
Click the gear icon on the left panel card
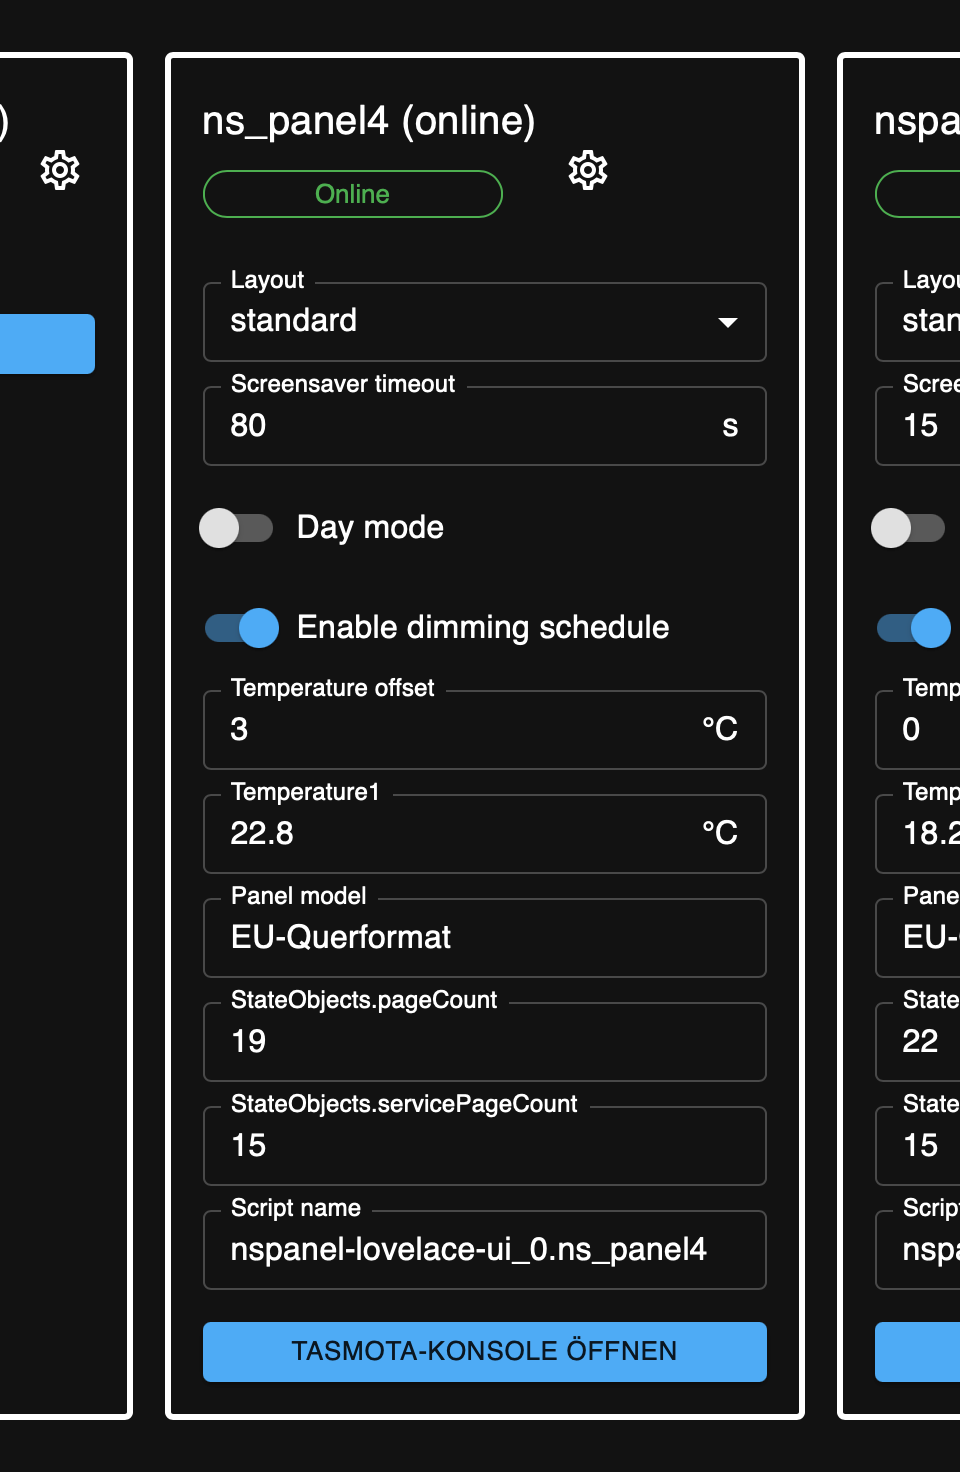pos(60,170)
